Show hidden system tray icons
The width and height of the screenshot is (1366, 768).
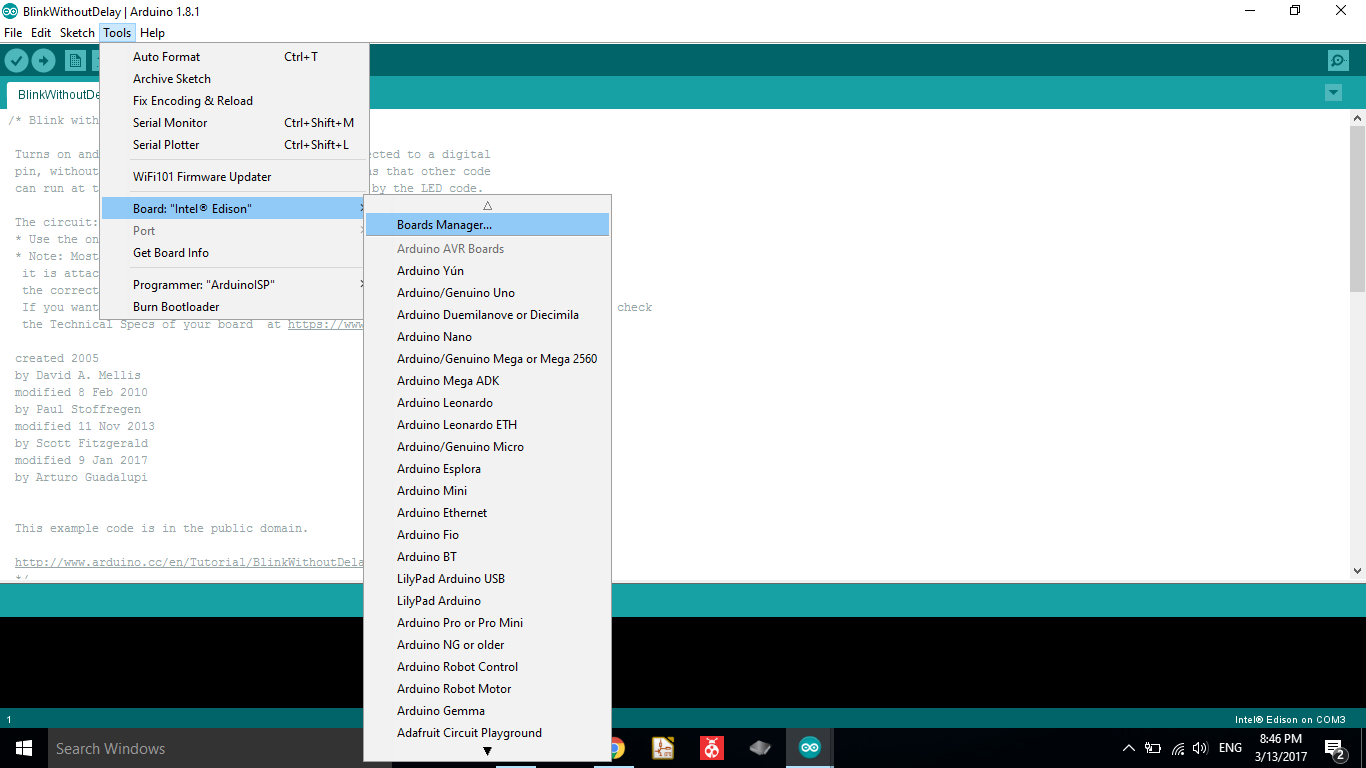[1129, 748]
